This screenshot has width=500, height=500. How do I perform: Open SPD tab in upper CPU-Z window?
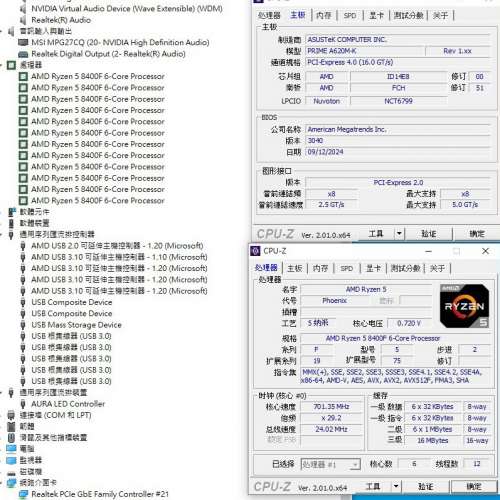tap(350, 15)
